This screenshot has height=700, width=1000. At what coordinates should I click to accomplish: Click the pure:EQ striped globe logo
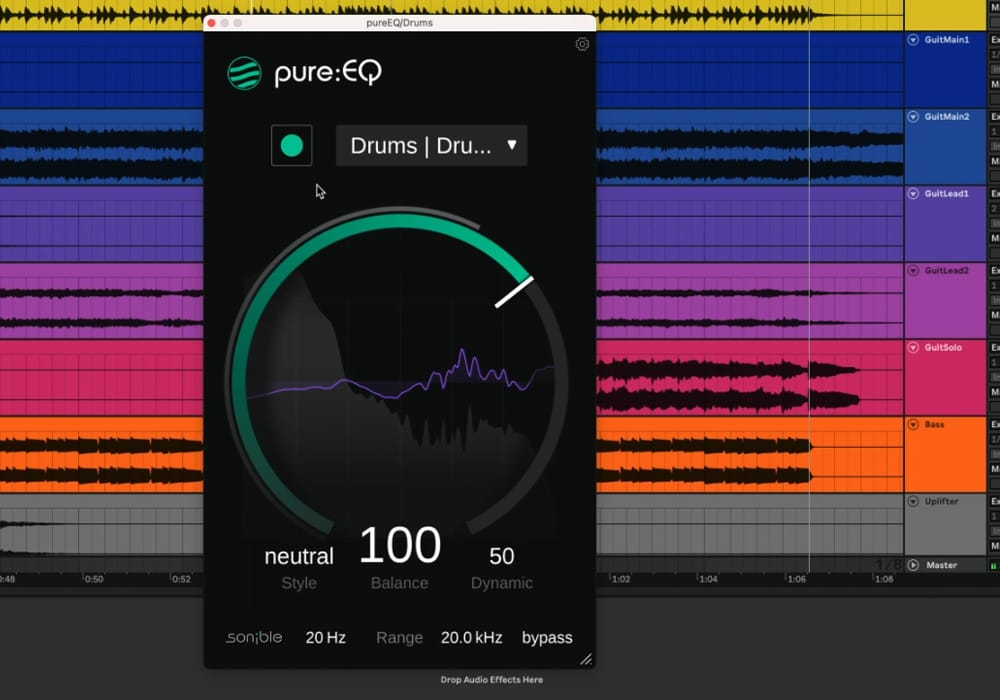pyautogui.click(x=244, y=73)
